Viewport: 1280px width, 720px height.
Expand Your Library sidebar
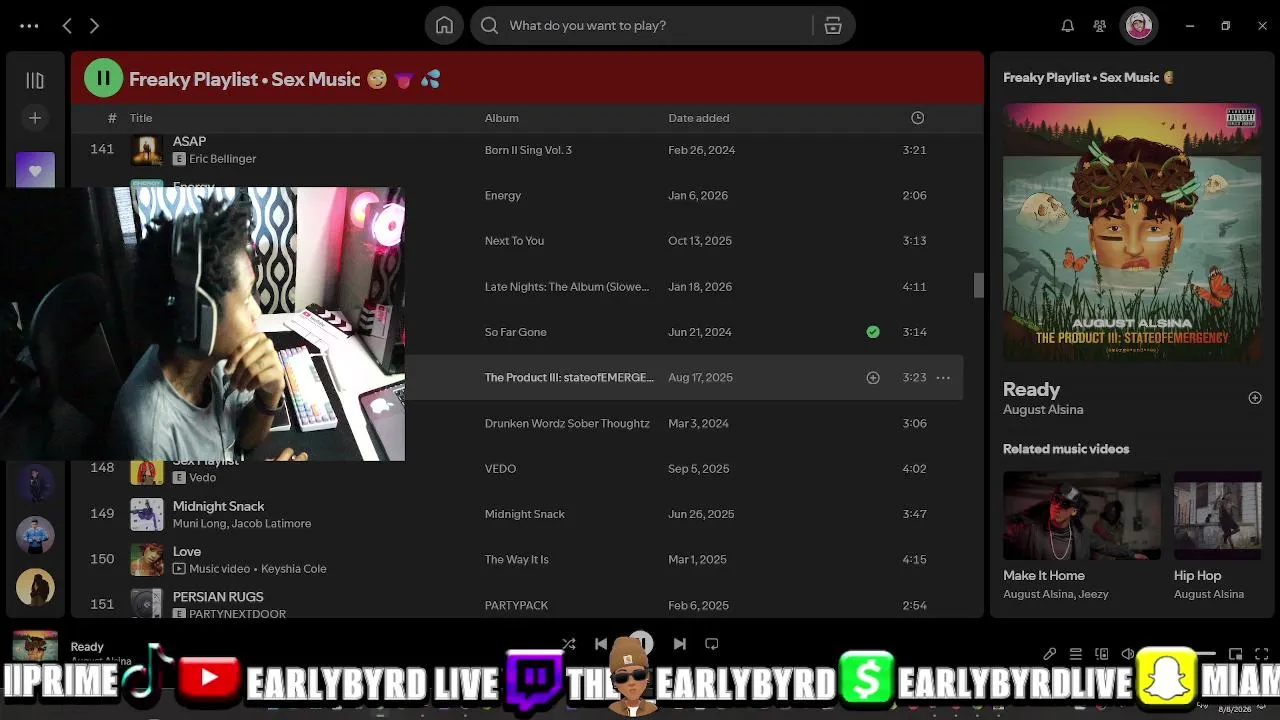(x=35, y=80)
